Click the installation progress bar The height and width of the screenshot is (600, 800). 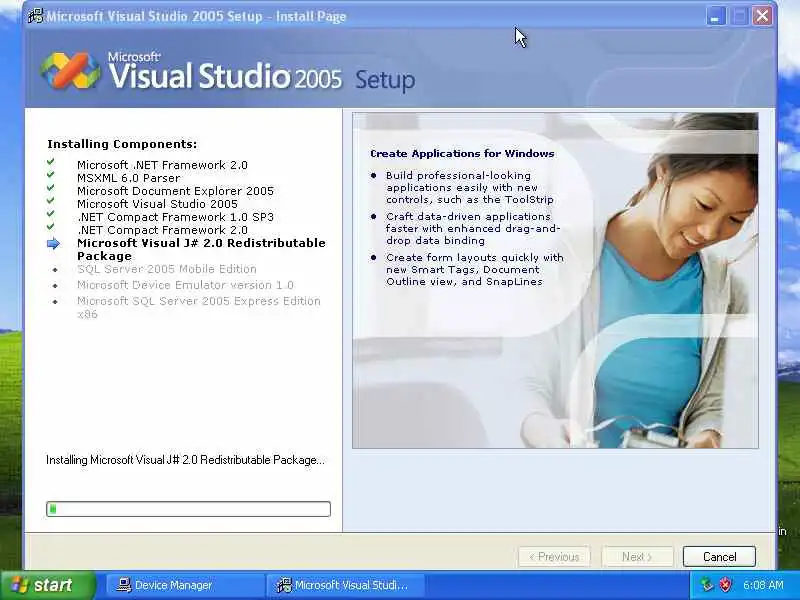[188, 509]
